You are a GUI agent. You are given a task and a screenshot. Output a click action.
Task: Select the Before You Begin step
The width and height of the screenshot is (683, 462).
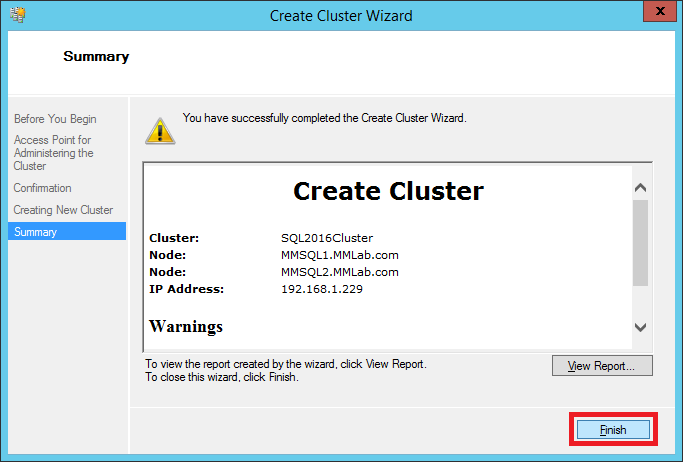point(55,119)
